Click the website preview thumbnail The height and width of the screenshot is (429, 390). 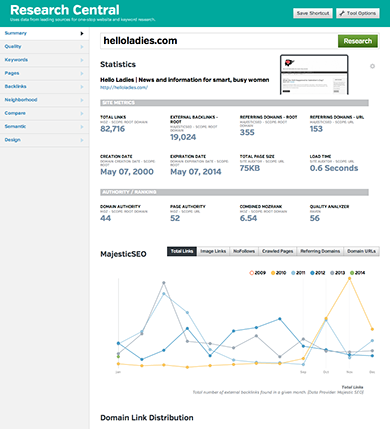pyautogui.click(x=314, y=75)
